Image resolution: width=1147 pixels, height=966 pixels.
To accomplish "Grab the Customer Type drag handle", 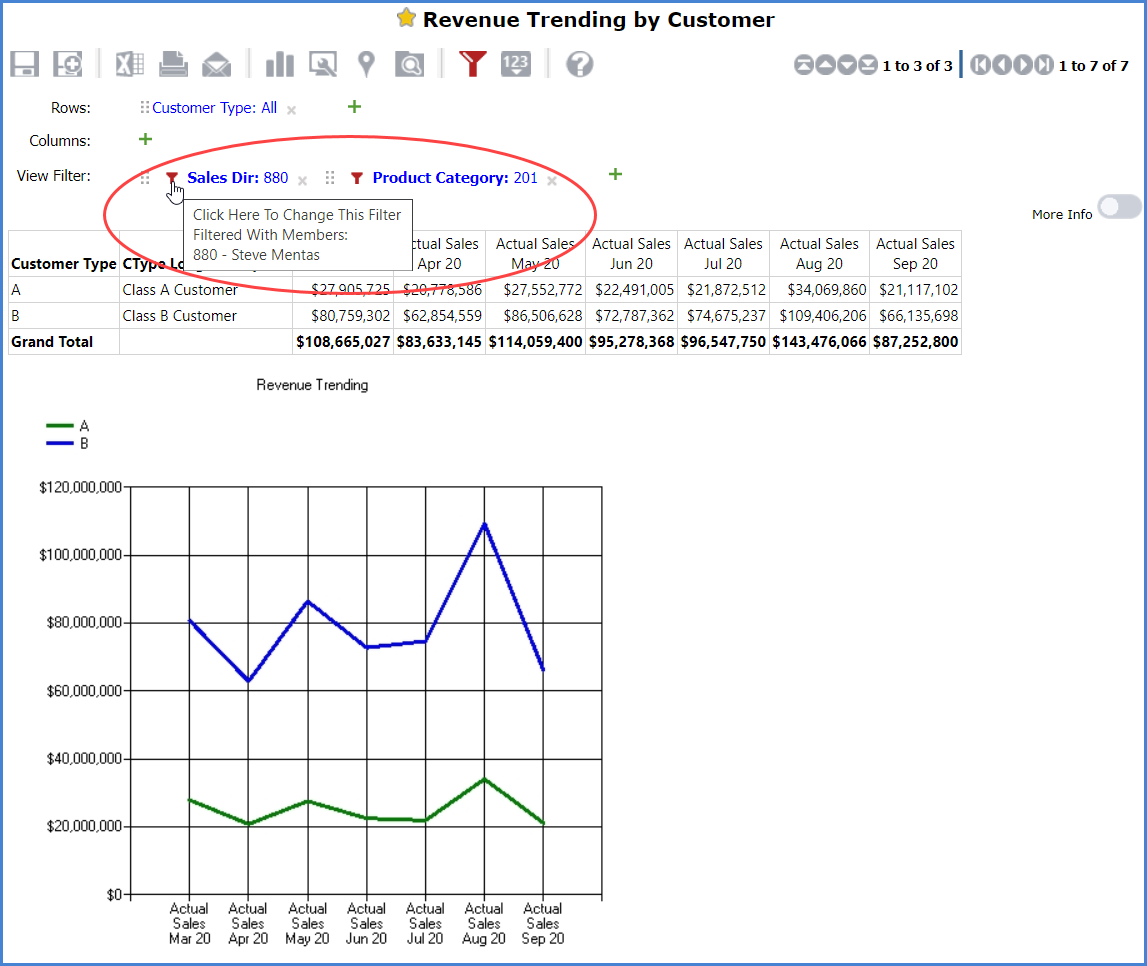I will [x=144, y=107].
